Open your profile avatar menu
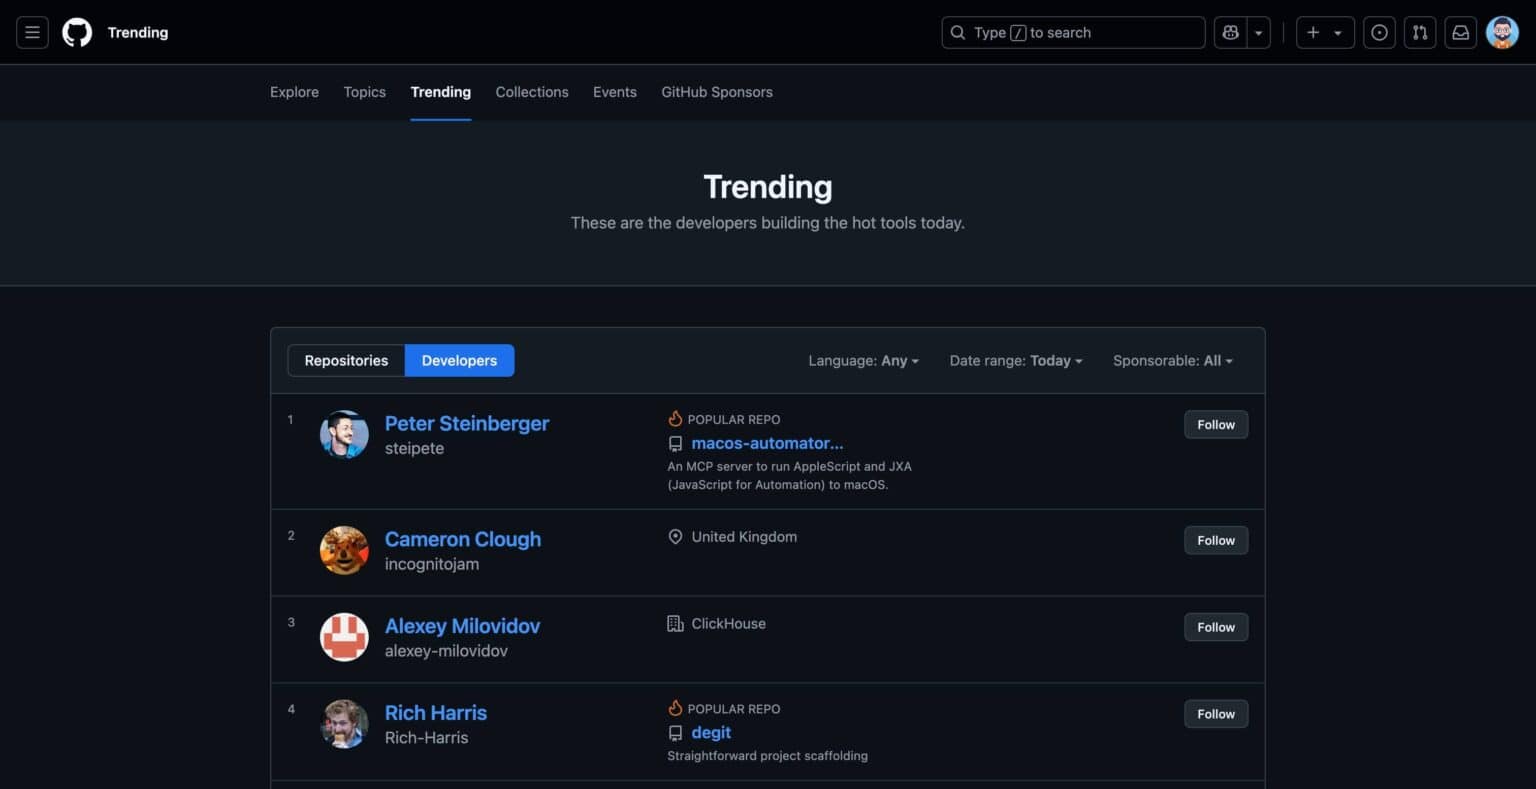Image resolution: width=1536 pixels, height=789 pixels. pos(1502,32)
